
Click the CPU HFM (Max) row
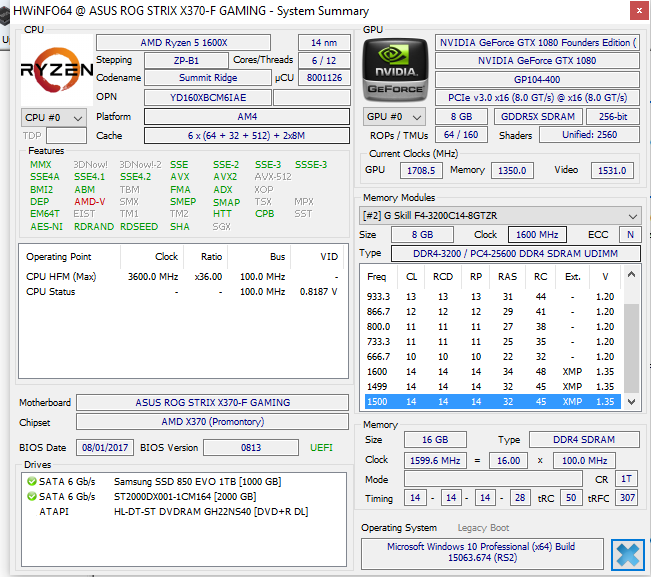[183, 277]
